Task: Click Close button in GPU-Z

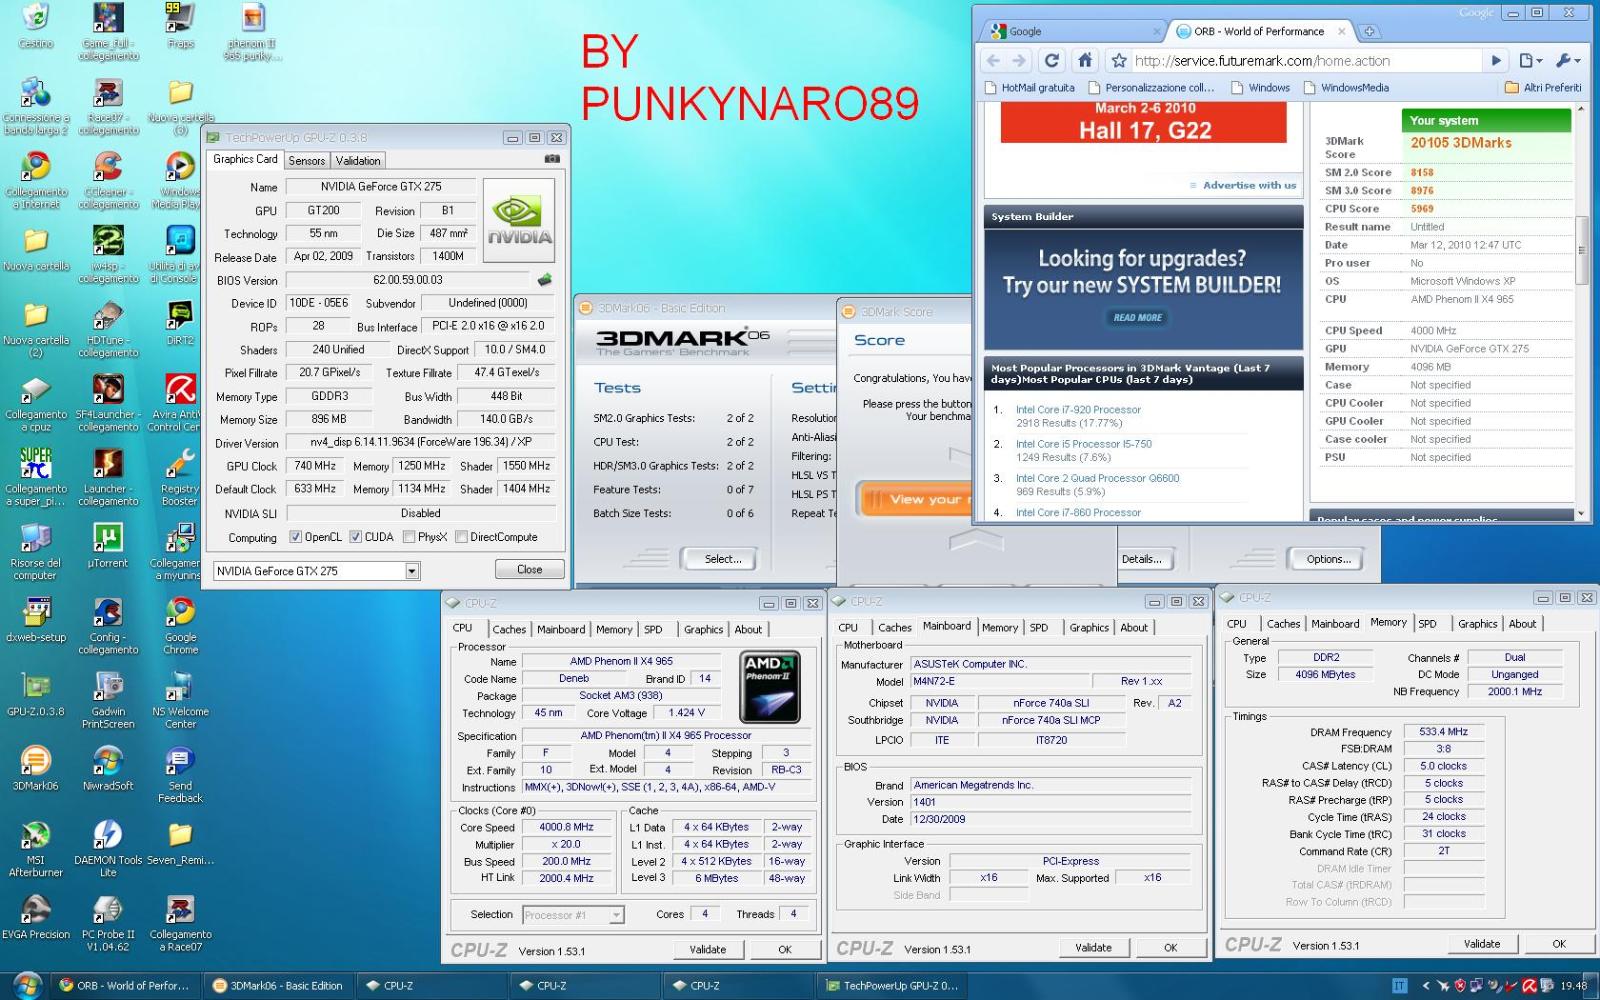Action: tap(530, 569)
